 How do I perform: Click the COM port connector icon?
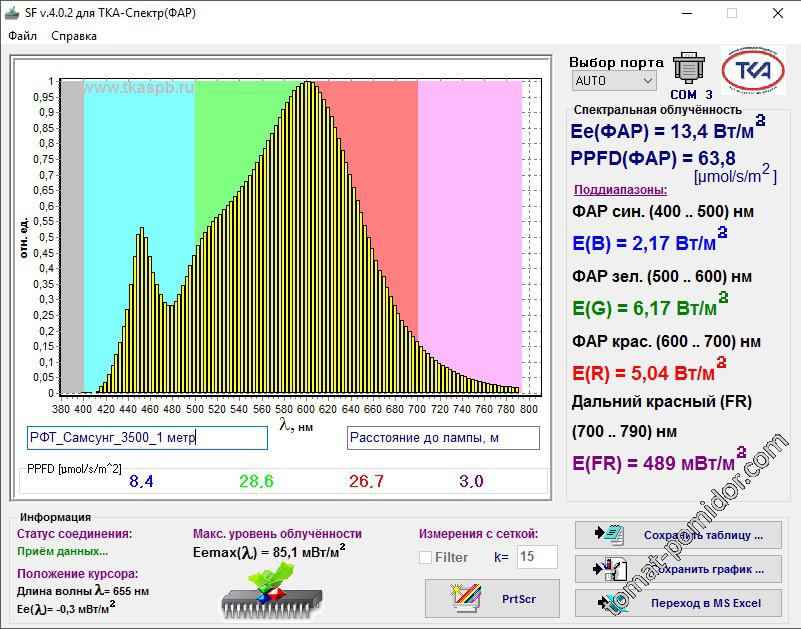[x=686, y=67]
